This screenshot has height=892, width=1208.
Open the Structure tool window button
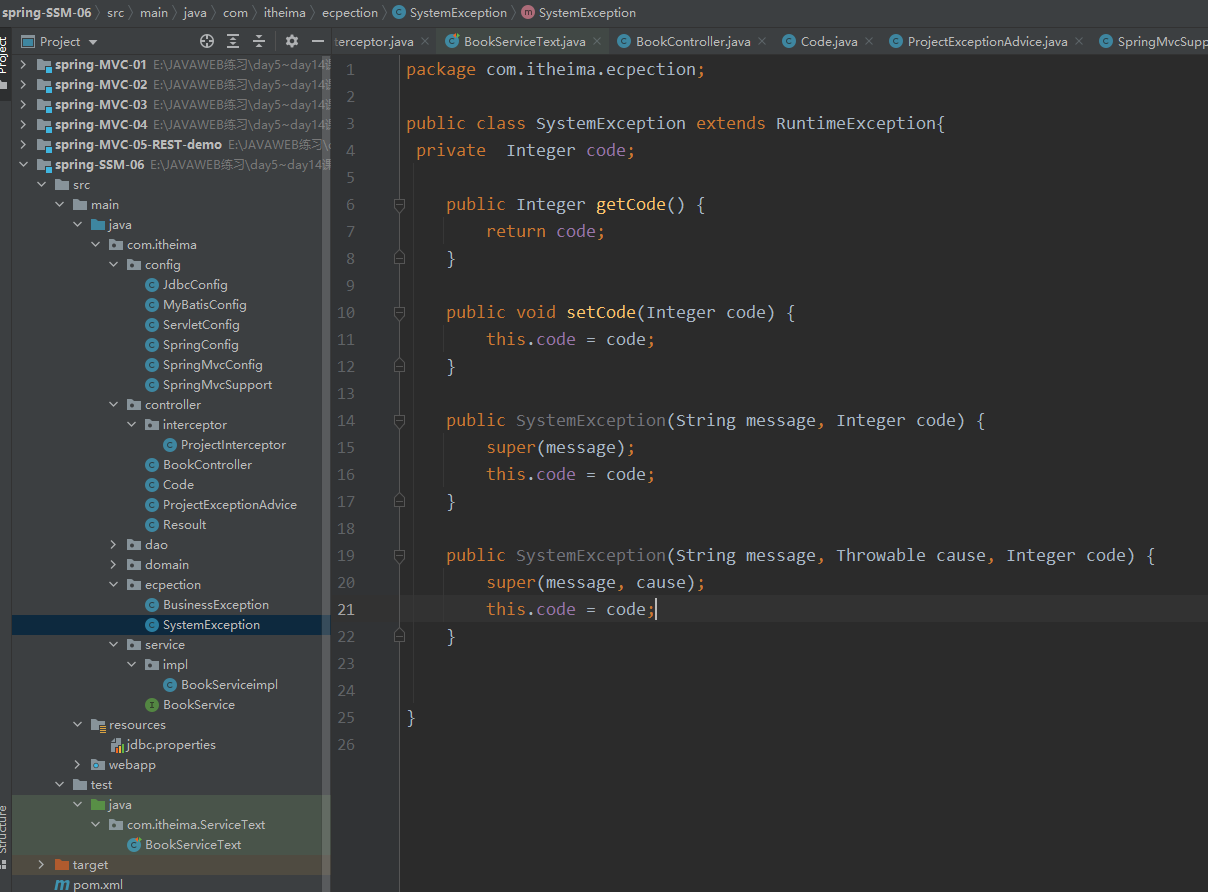coord(4,830)
